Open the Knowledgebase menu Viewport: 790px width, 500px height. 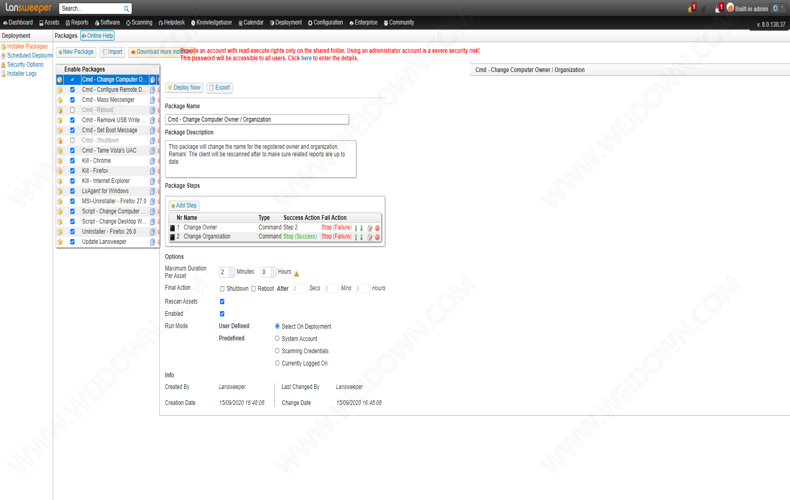click(x=211, y=23)
